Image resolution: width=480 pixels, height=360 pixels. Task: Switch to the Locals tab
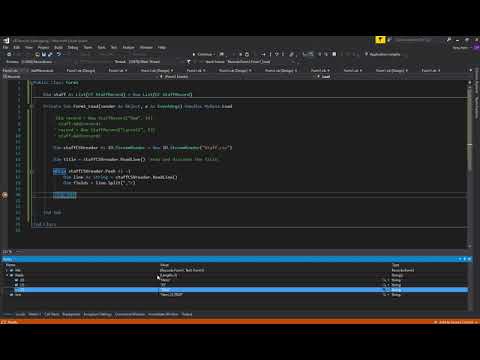click(x=20, y=314)
